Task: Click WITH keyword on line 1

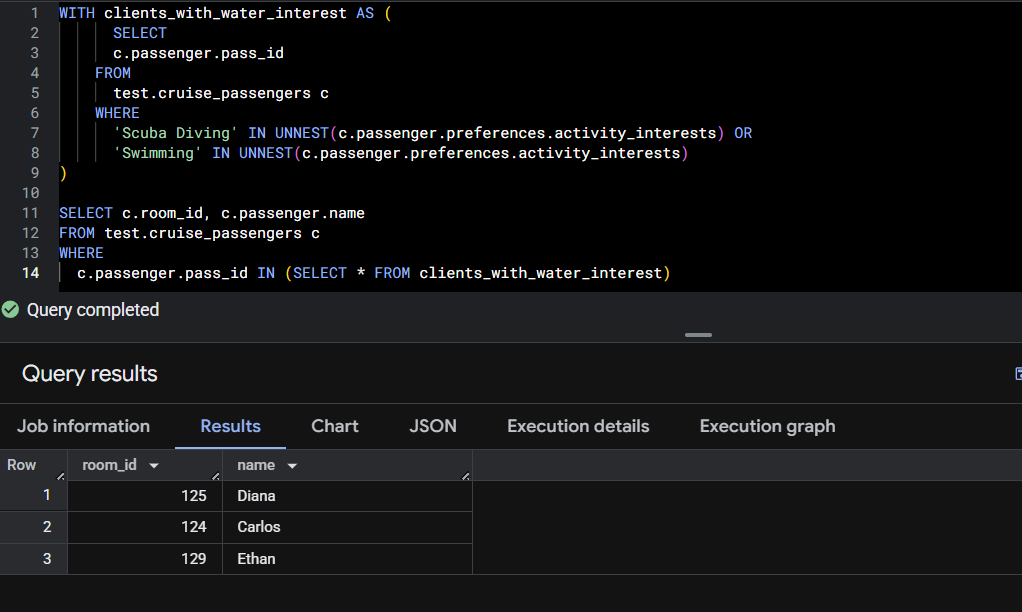Action: pos(76,13)
